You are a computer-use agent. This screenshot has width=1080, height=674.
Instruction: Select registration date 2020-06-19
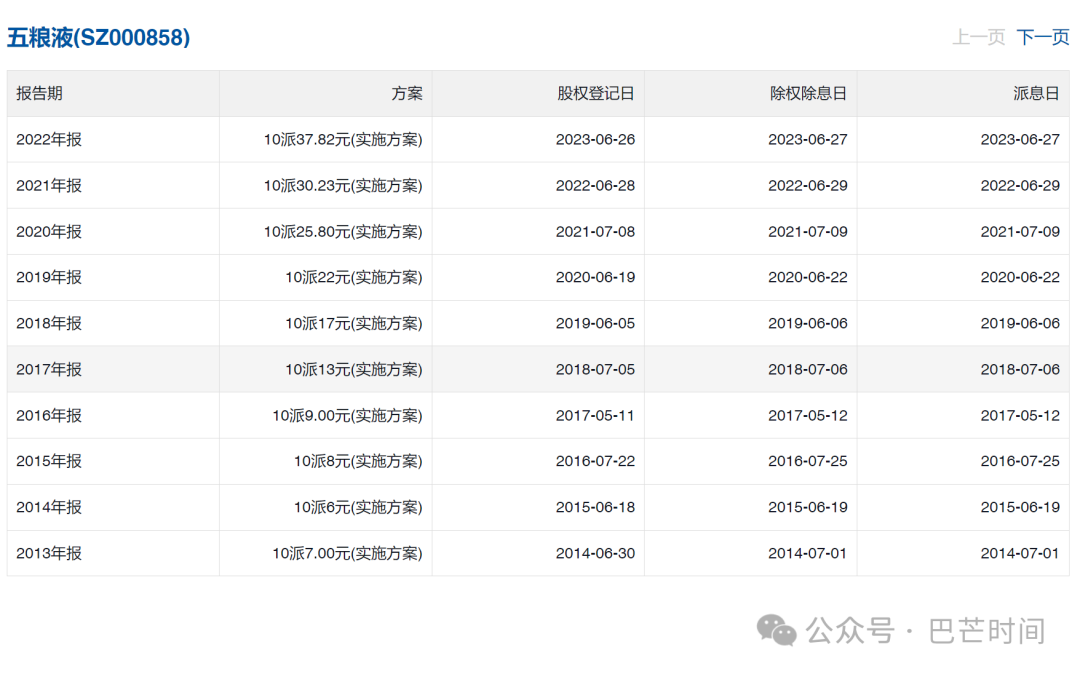596,277
